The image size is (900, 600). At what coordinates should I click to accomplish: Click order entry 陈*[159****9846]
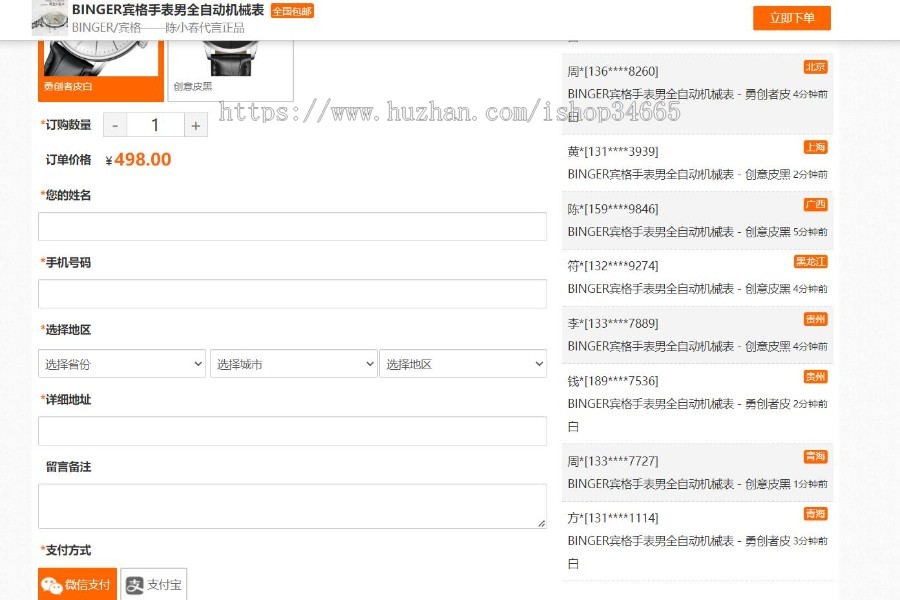pos(697,220)
